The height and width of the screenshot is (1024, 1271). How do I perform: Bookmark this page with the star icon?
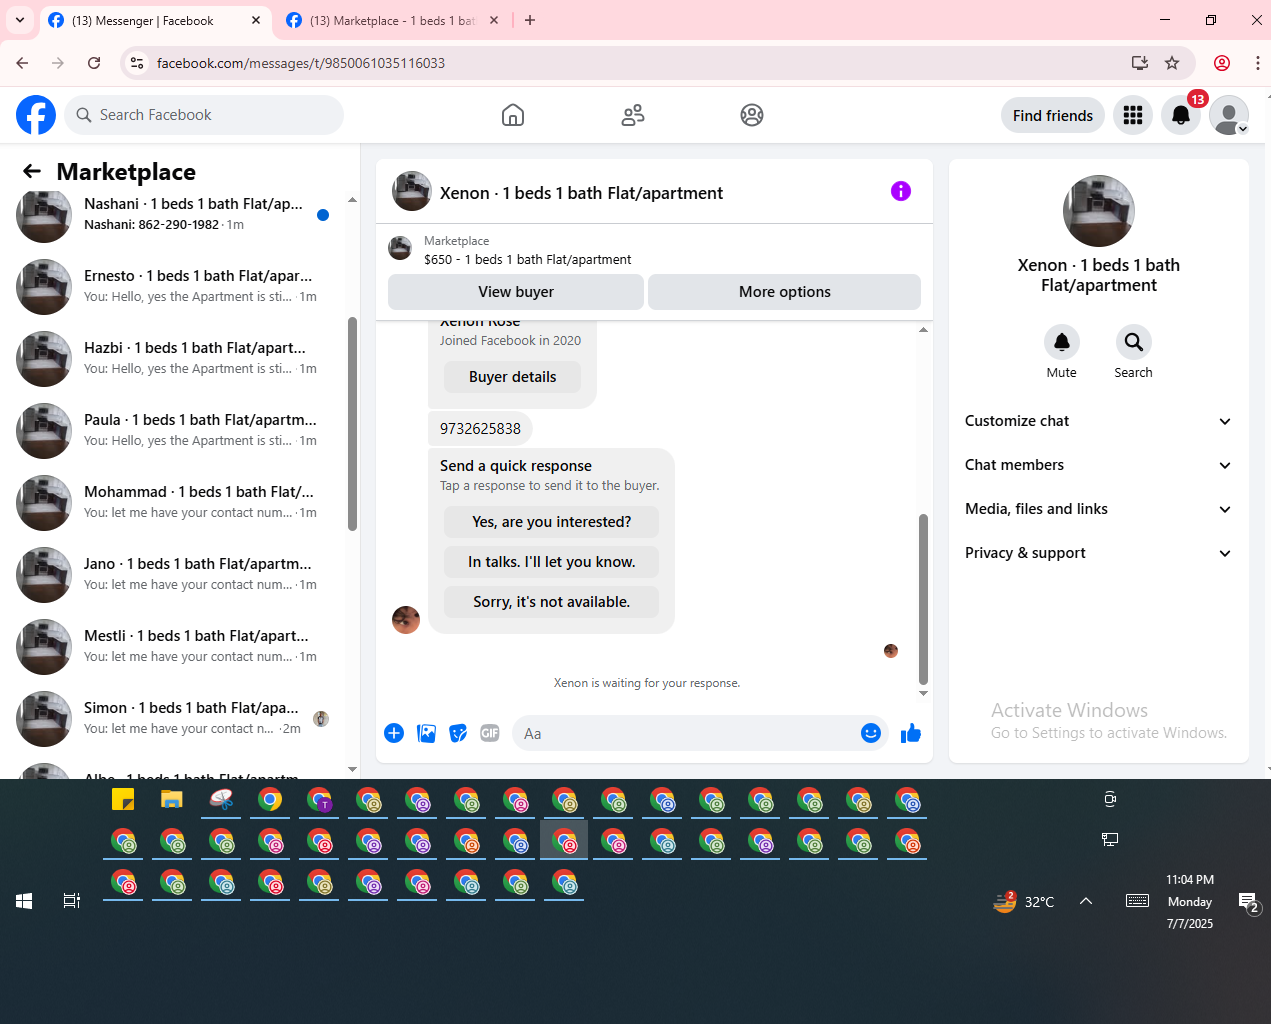(x=1172, y=63)
